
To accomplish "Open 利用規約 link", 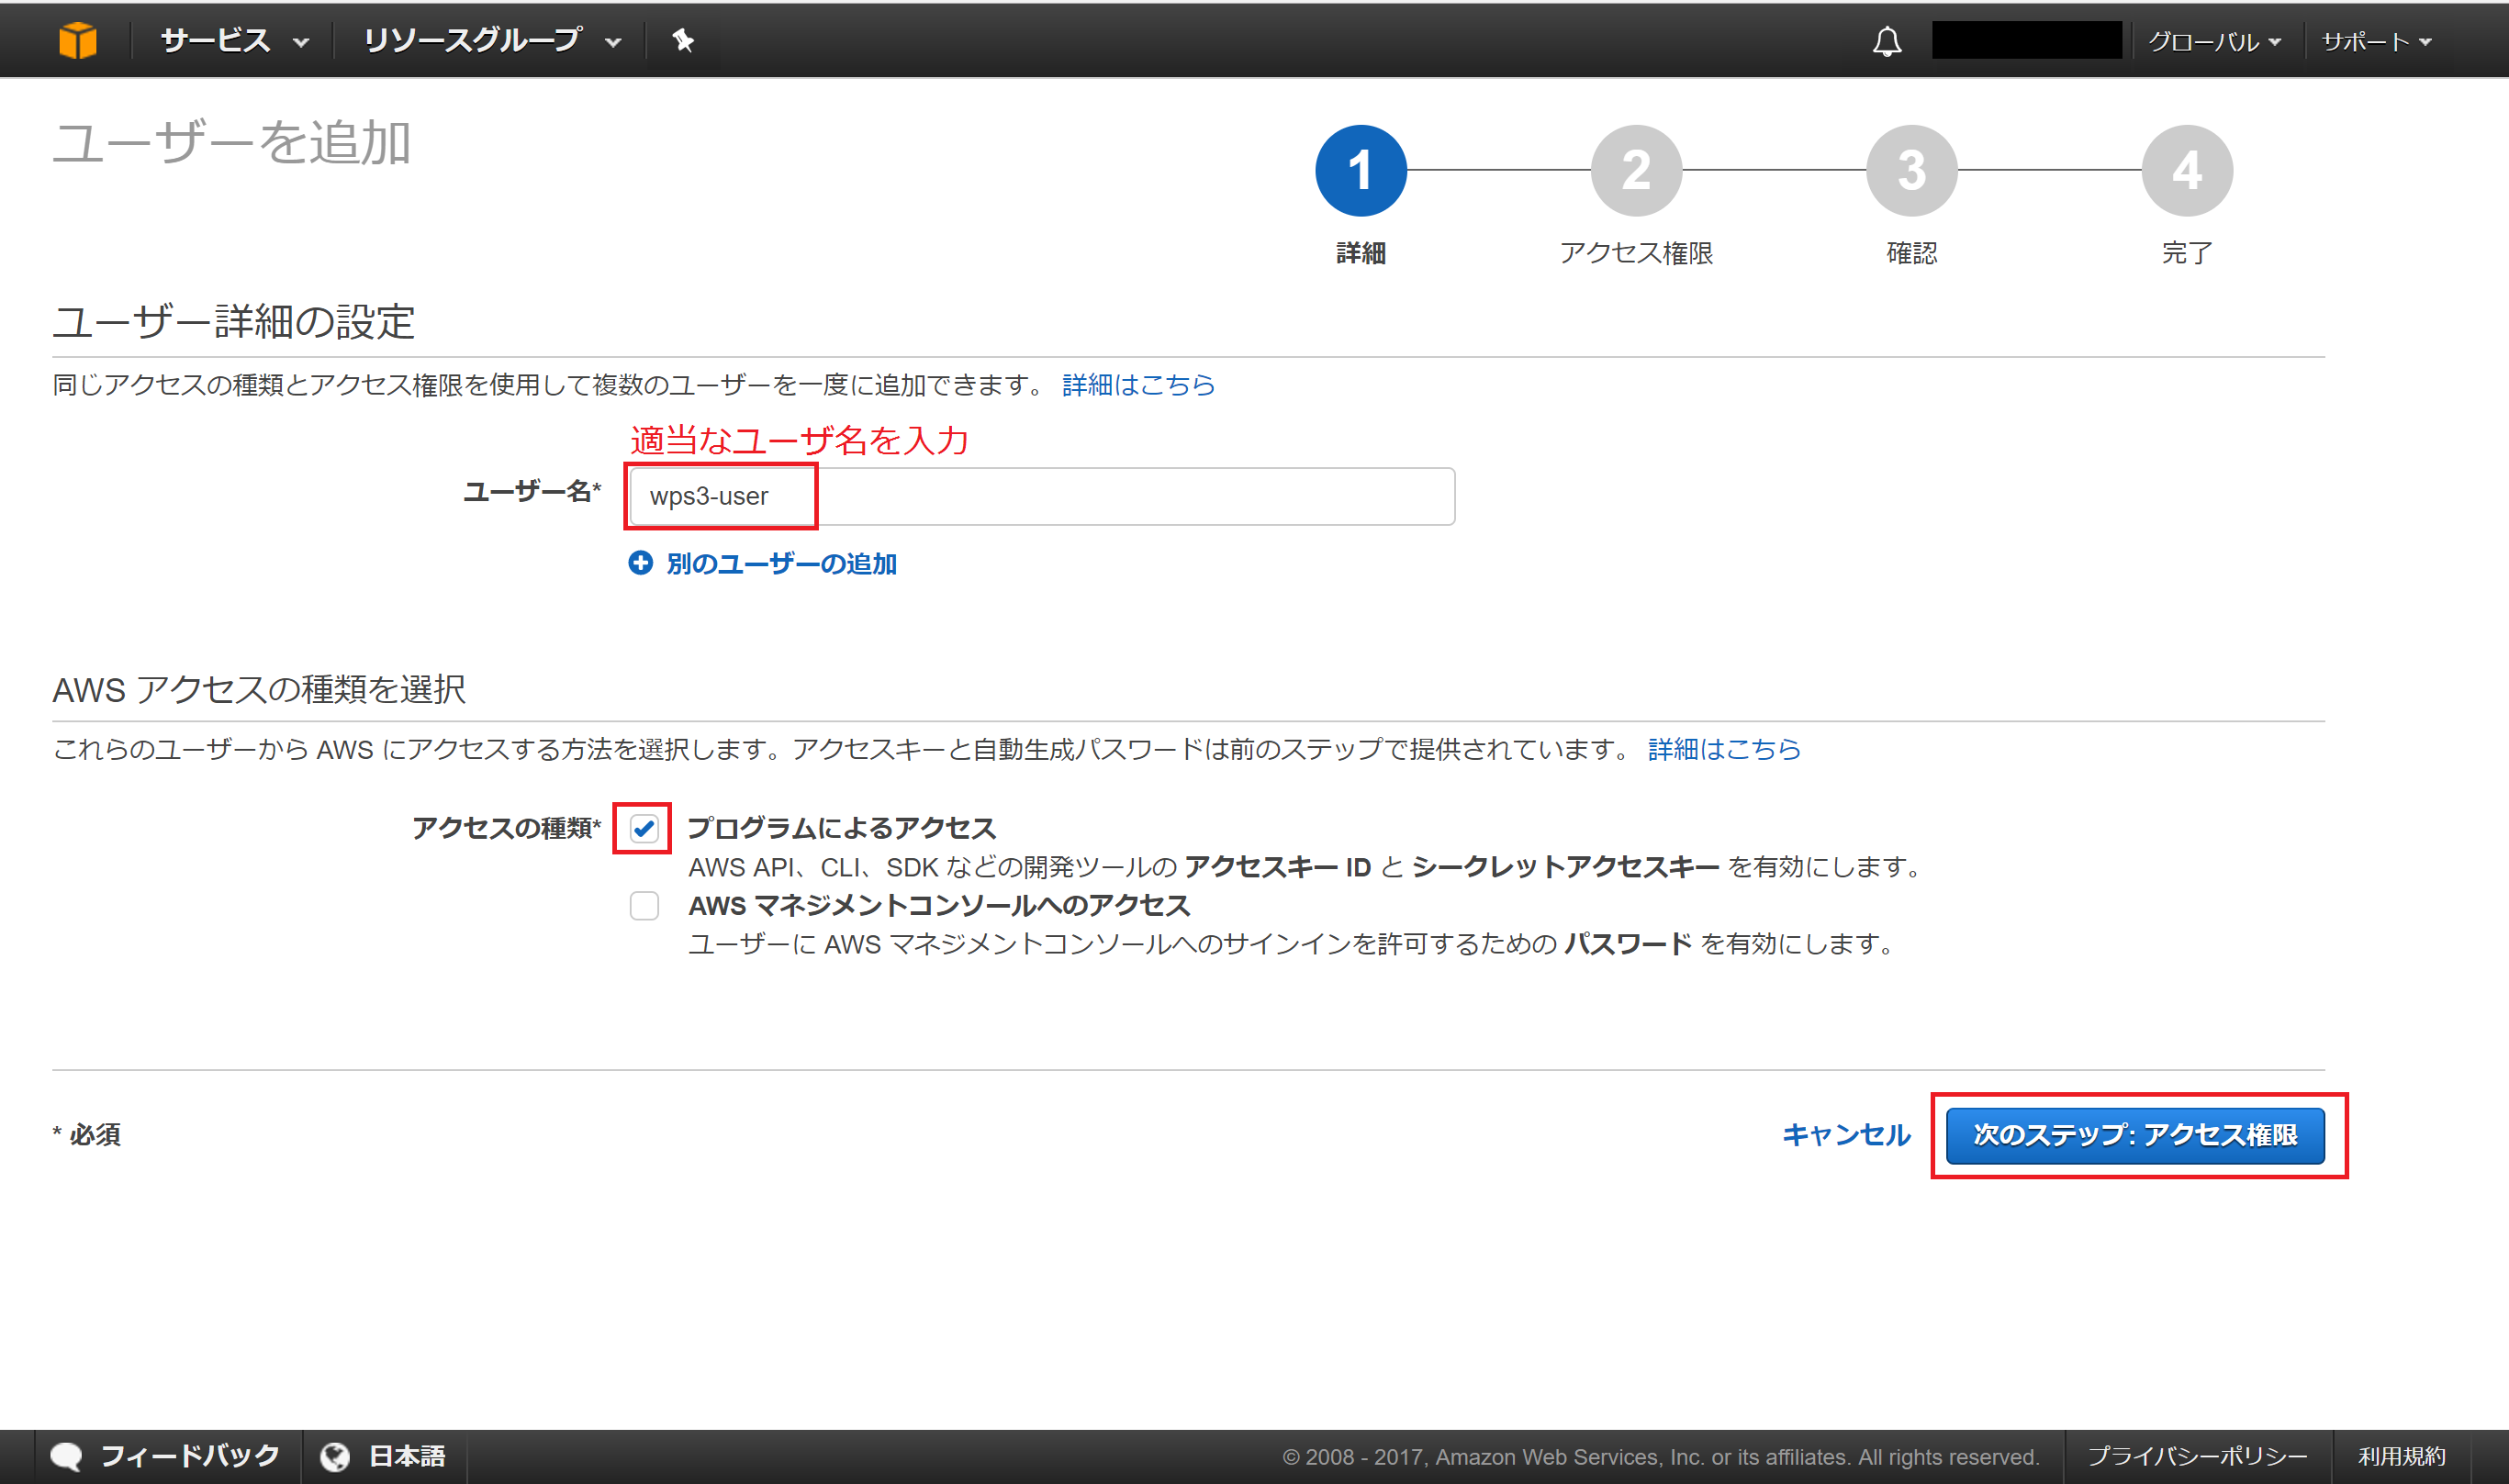I will tap(2402, 1456).
